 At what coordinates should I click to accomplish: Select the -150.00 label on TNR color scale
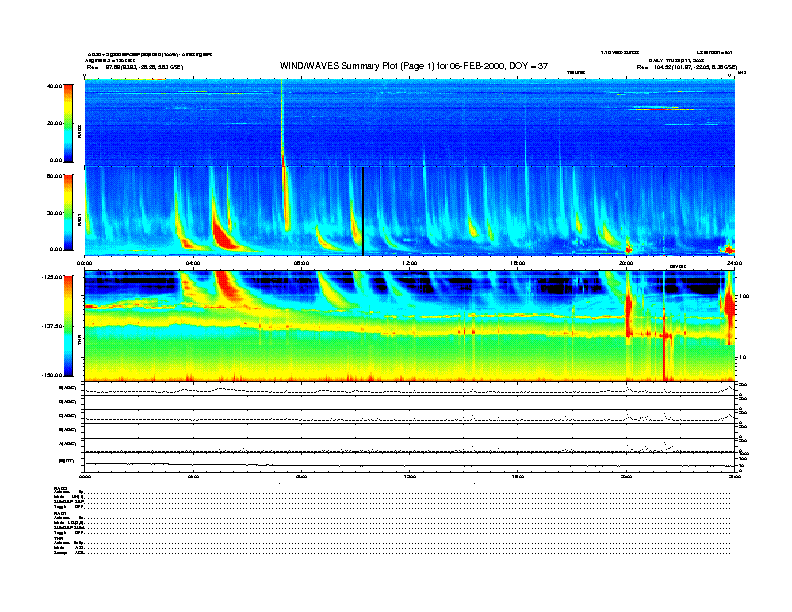point(52,375)
